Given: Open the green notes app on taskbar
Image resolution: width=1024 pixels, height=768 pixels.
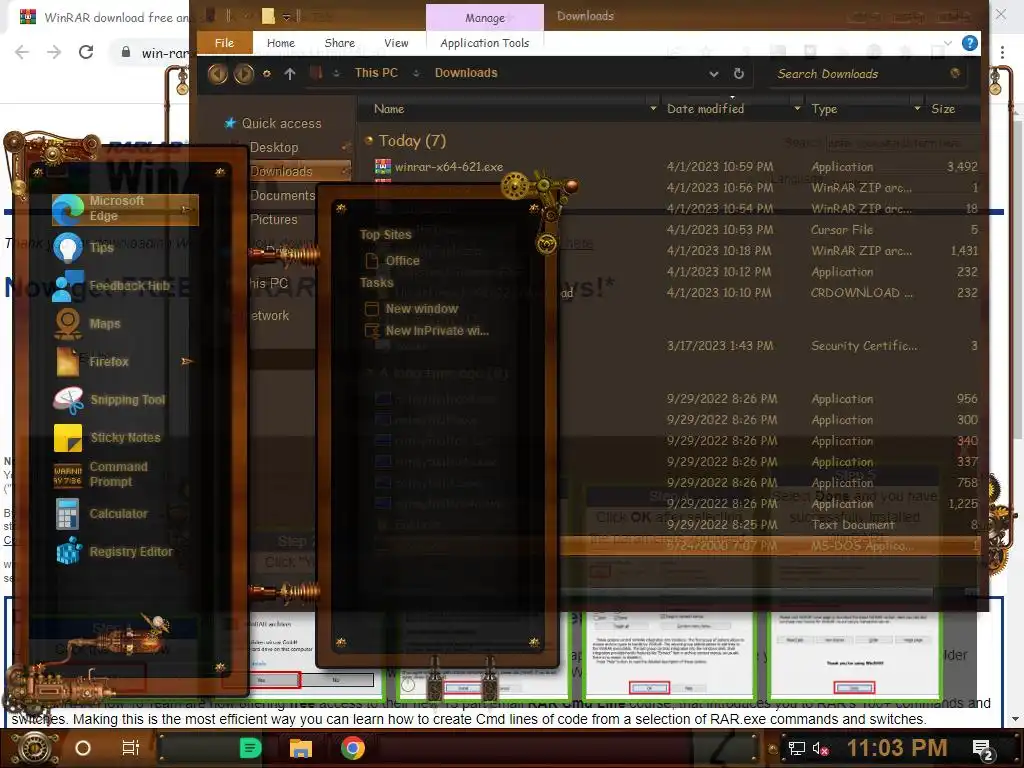Looking at the screenshot, I should click(x=250, y=748).
